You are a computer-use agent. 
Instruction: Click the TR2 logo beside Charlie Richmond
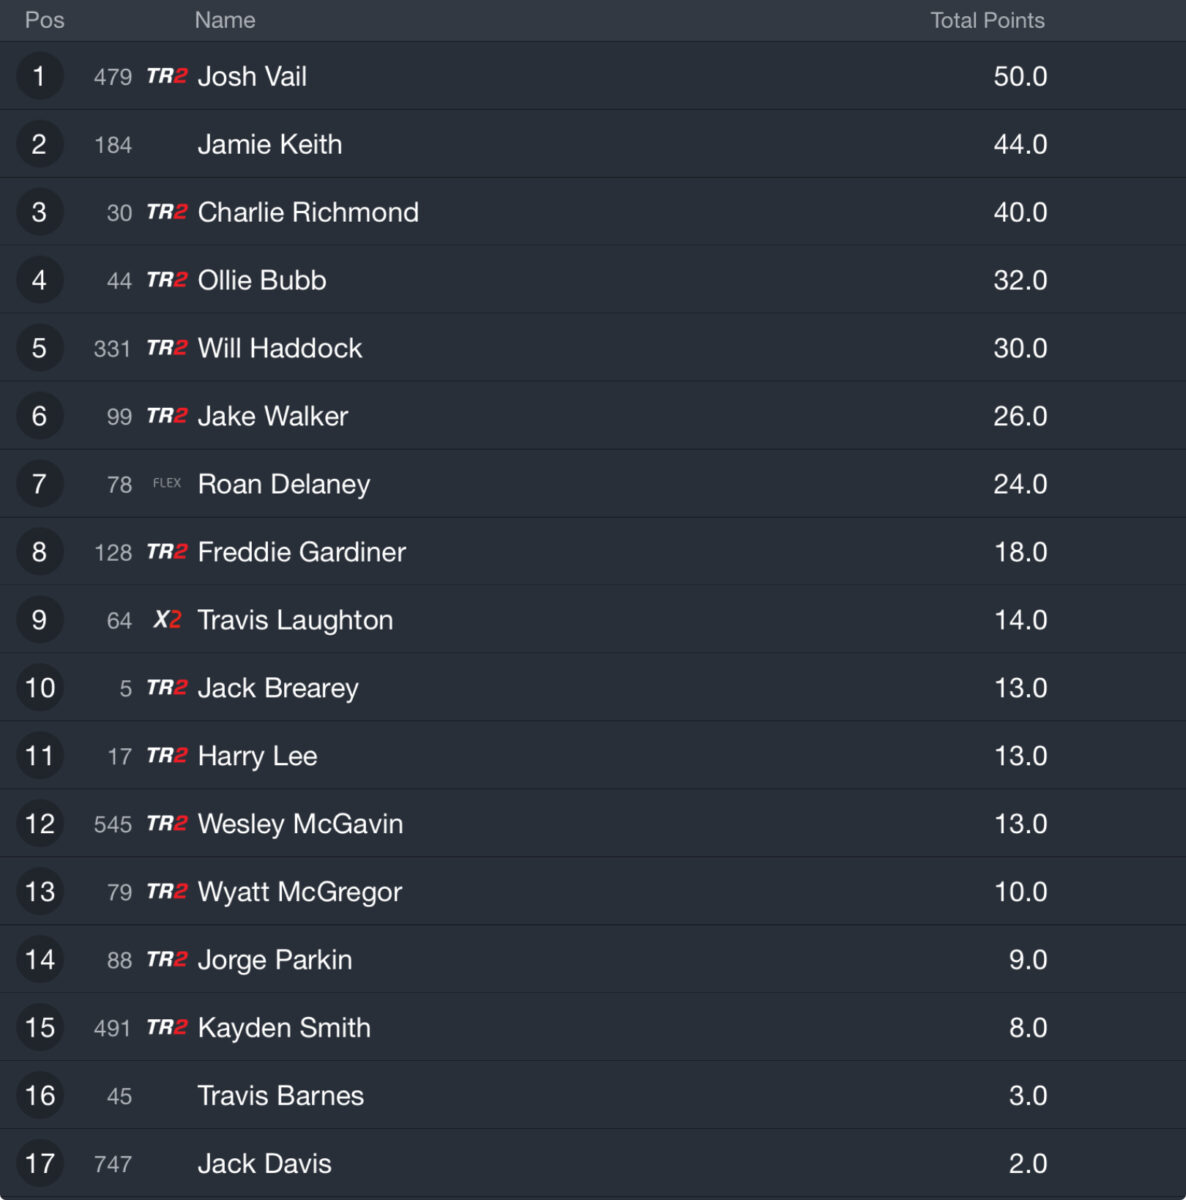point(166,212)
